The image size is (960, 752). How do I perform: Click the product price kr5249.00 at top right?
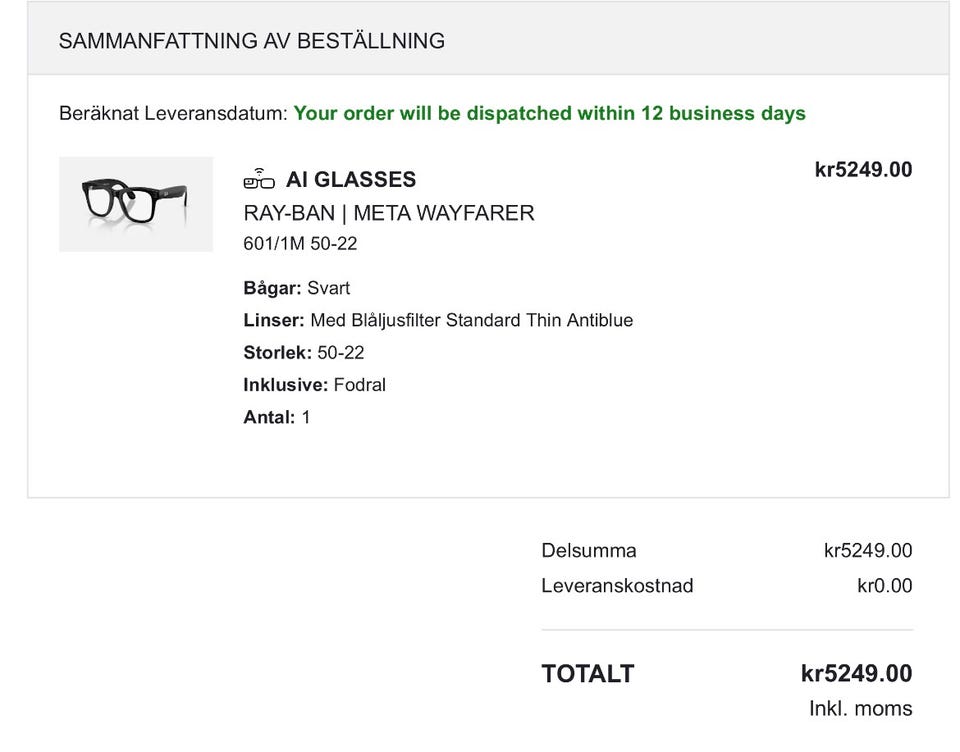click(863, 170)
